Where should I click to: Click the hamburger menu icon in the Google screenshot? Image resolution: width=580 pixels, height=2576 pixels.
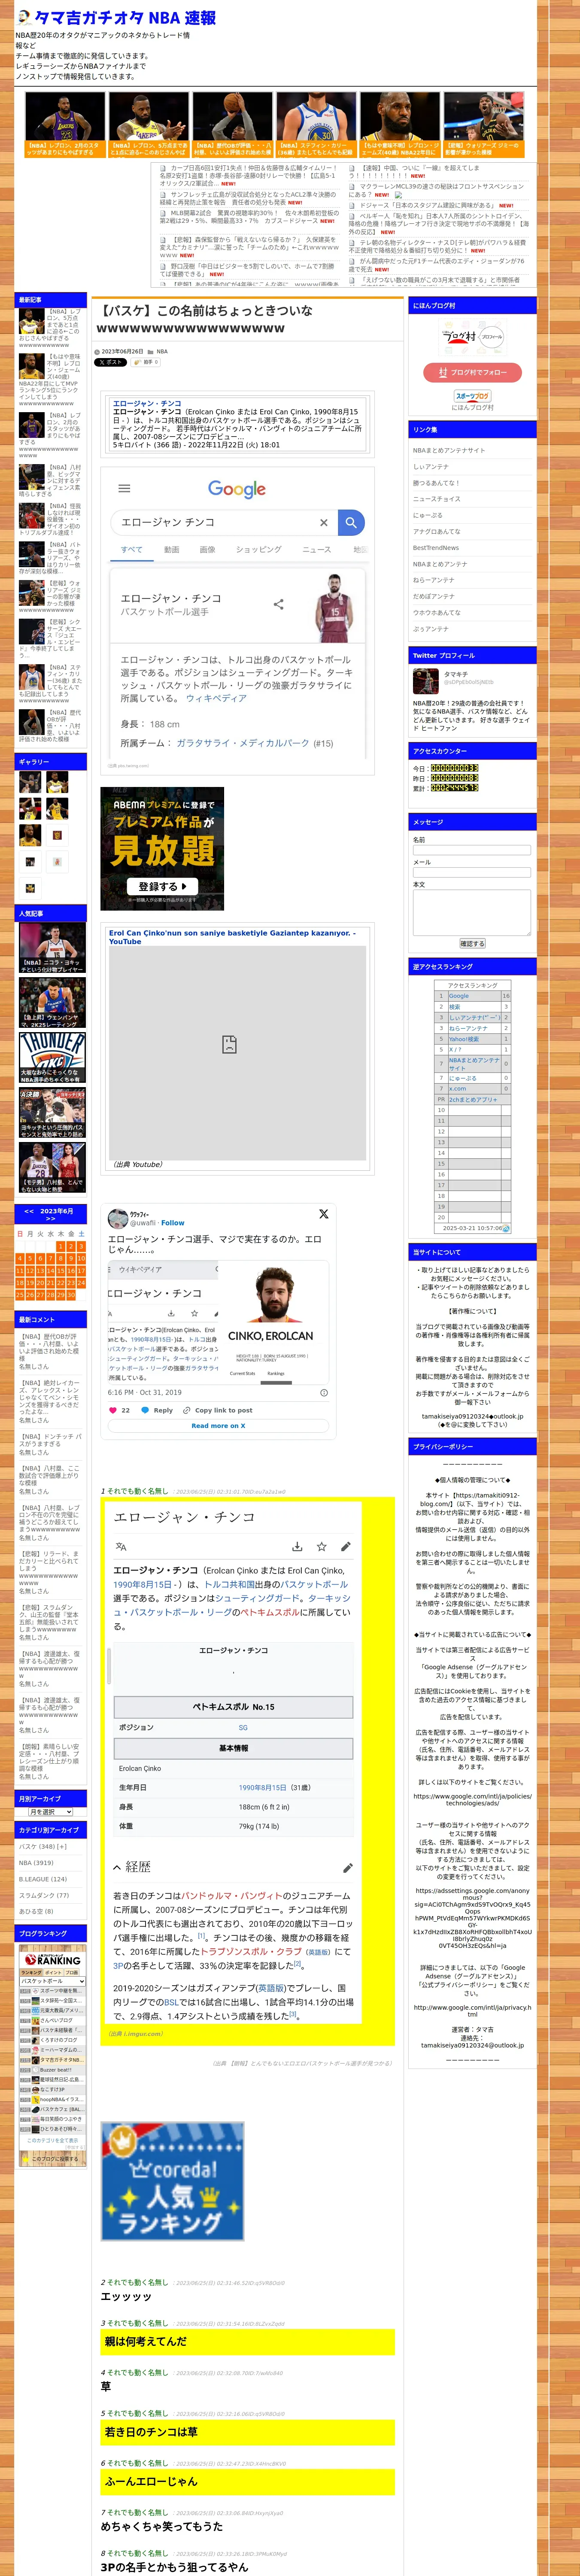click(124, 489)
